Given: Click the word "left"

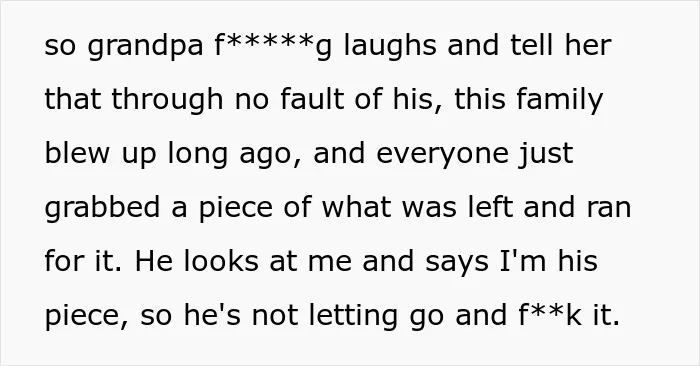Looking at the screenshot, I should click(490, 207).
